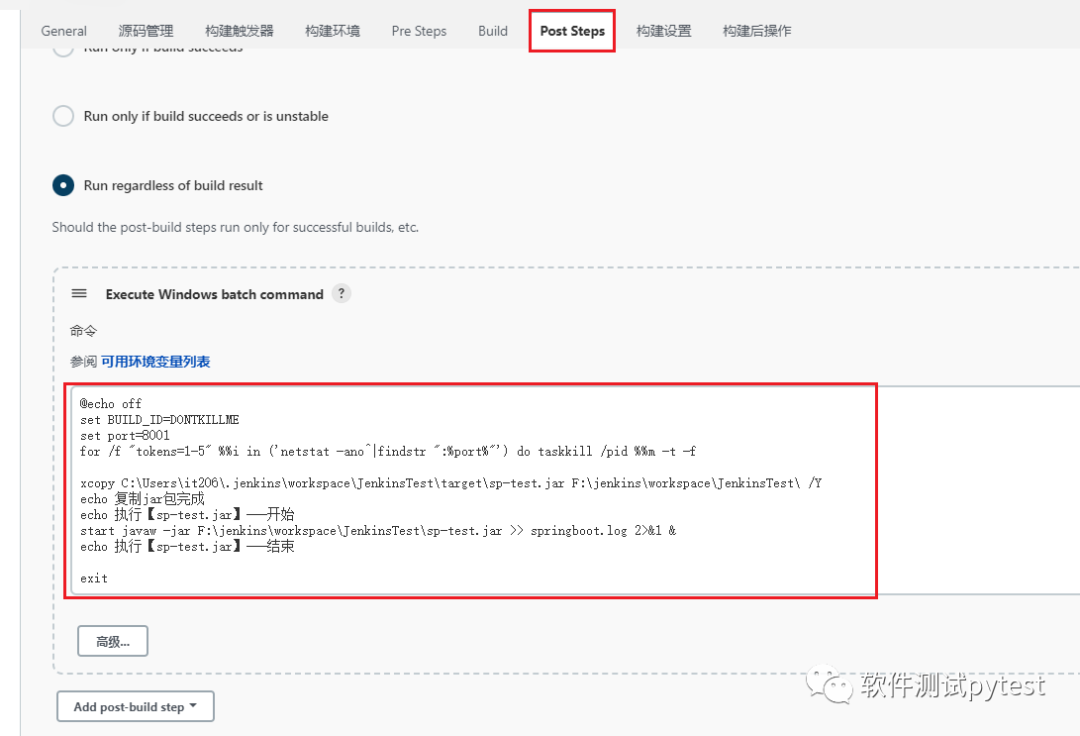Open help for Execute Windows batch command
Screen dimensions: 1080x736
341,293
